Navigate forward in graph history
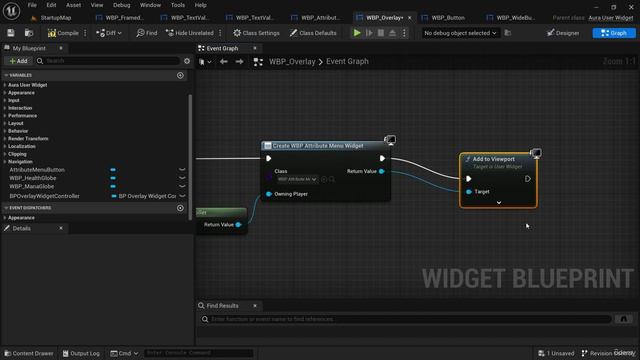The image size is (640, 360). pos(240,62)
